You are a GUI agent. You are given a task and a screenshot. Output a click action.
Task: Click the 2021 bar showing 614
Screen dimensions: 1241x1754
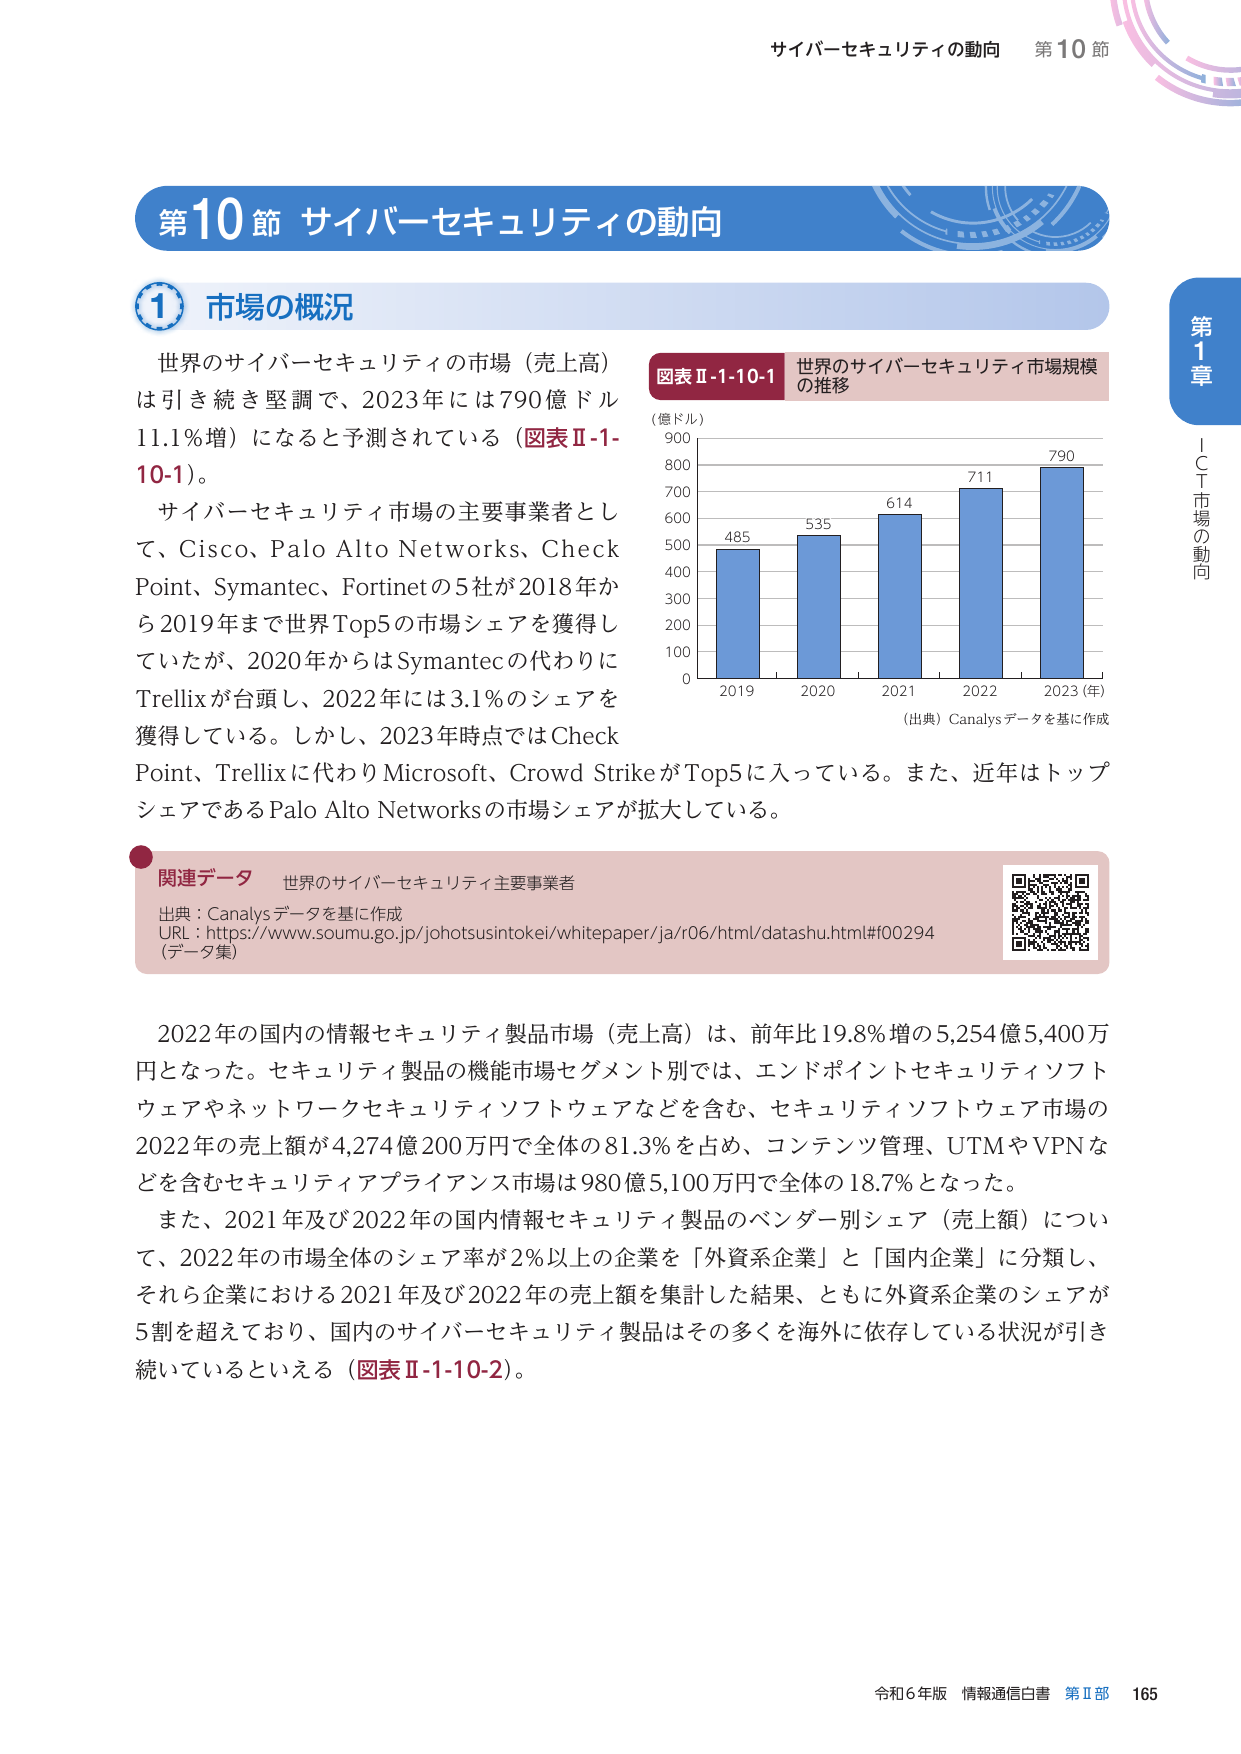pyautogui.click(x=899, y=596)
